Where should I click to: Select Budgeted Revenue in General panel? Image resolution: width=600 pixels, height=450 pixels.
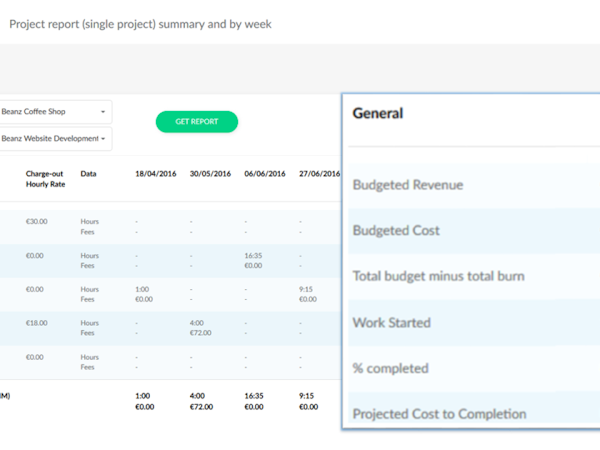coord(408,185)
